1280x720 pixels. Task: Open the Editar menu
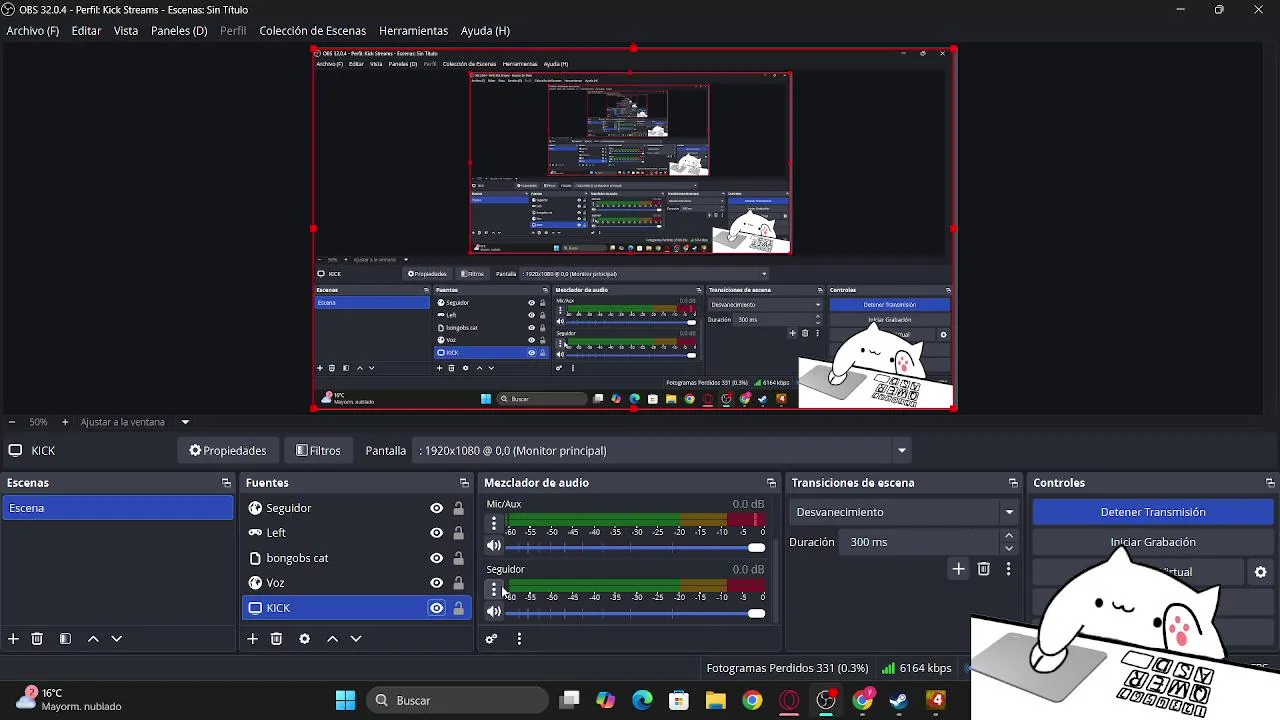point(86,31)
